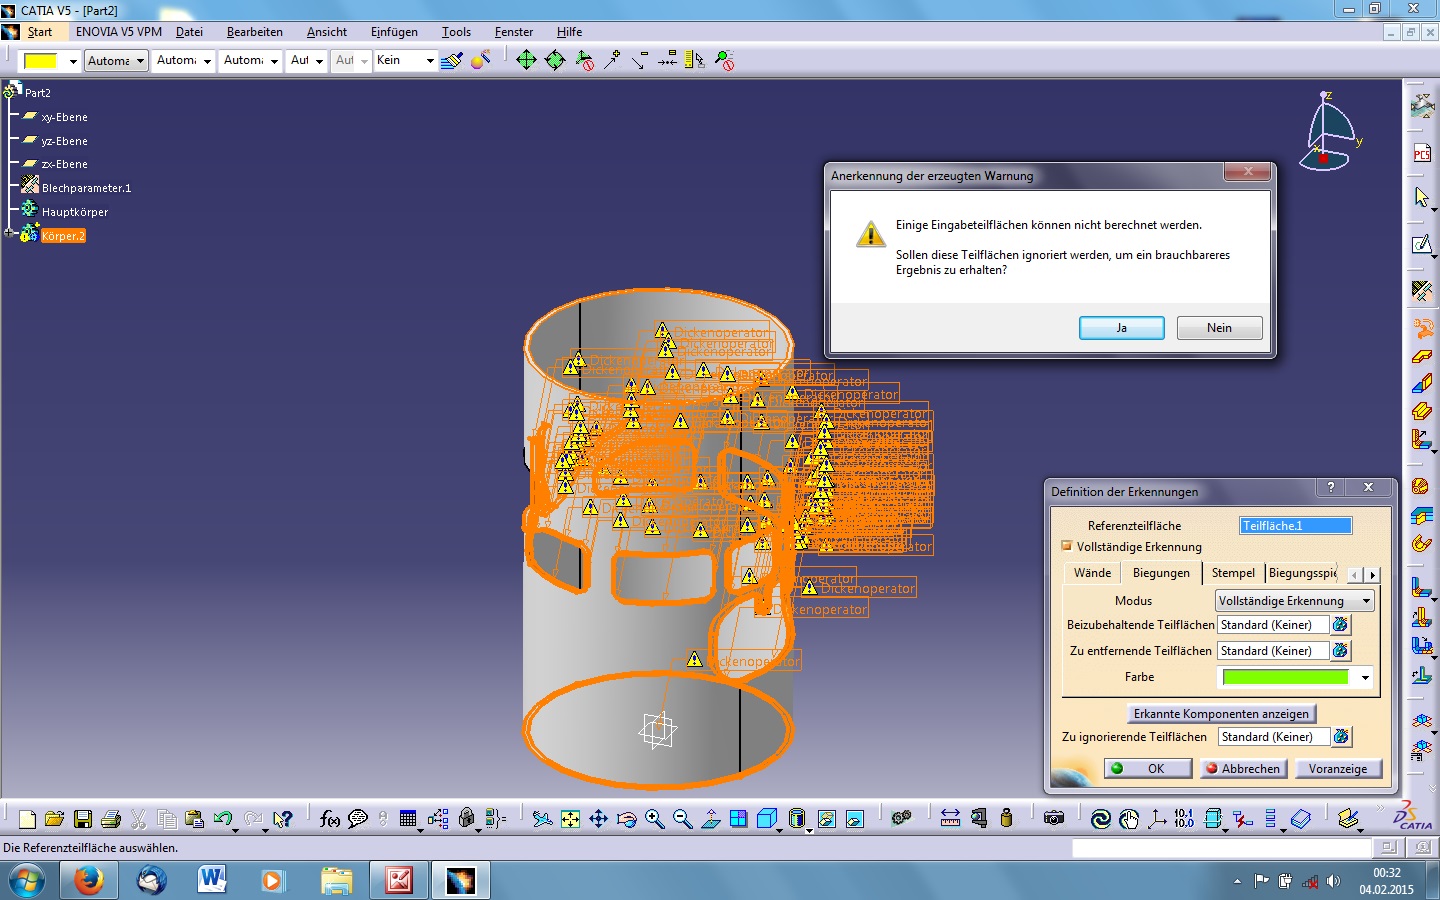
Task: Select xy-Ebene in the specification tree
Action: (x=64, y=117)
